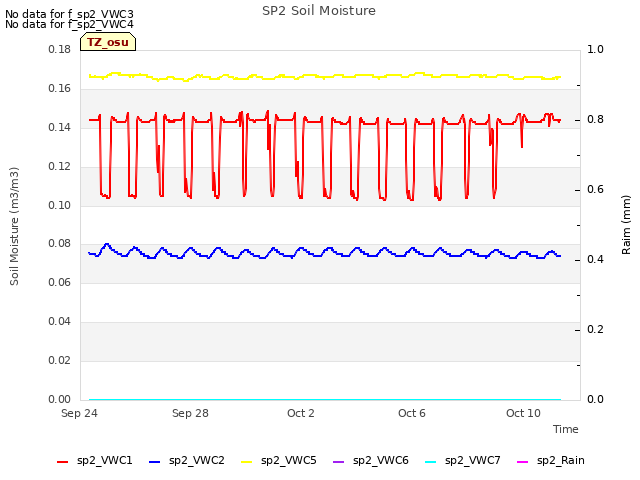Click the Oct 10 x-axis label
The image size is (640, 480).
(x=523, y=413)
